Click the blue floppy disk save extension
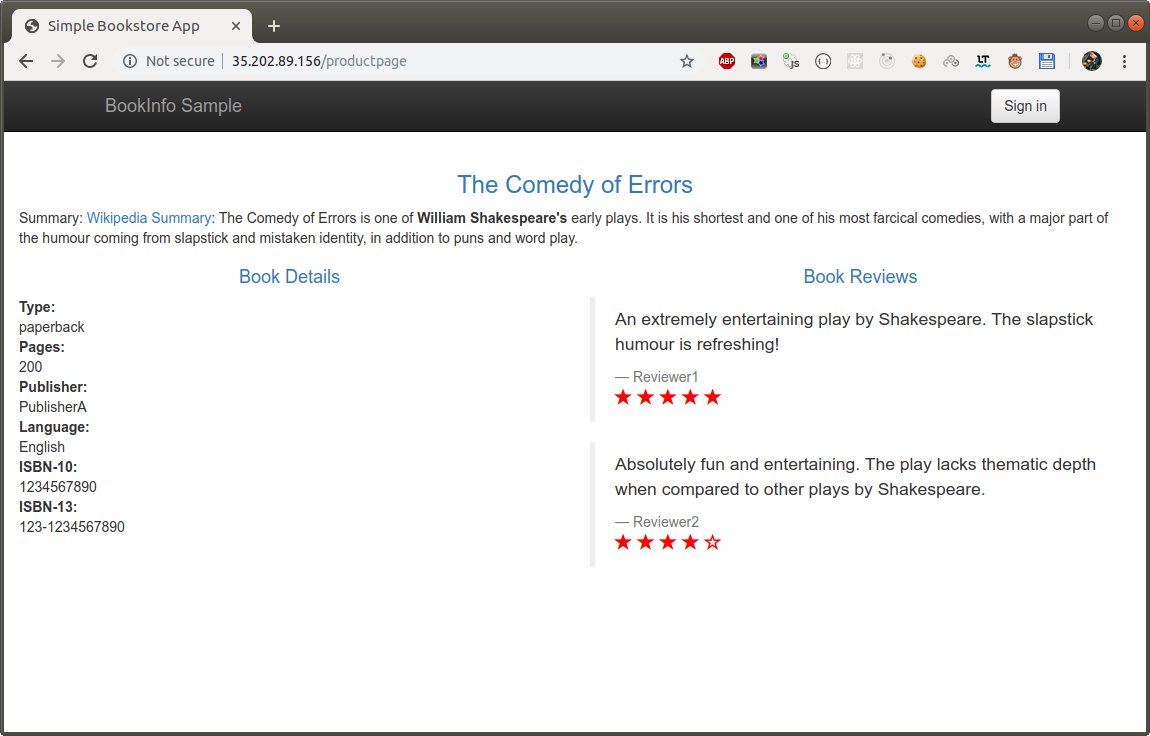The image size is (1150, 736). (x=1047, y=62)
